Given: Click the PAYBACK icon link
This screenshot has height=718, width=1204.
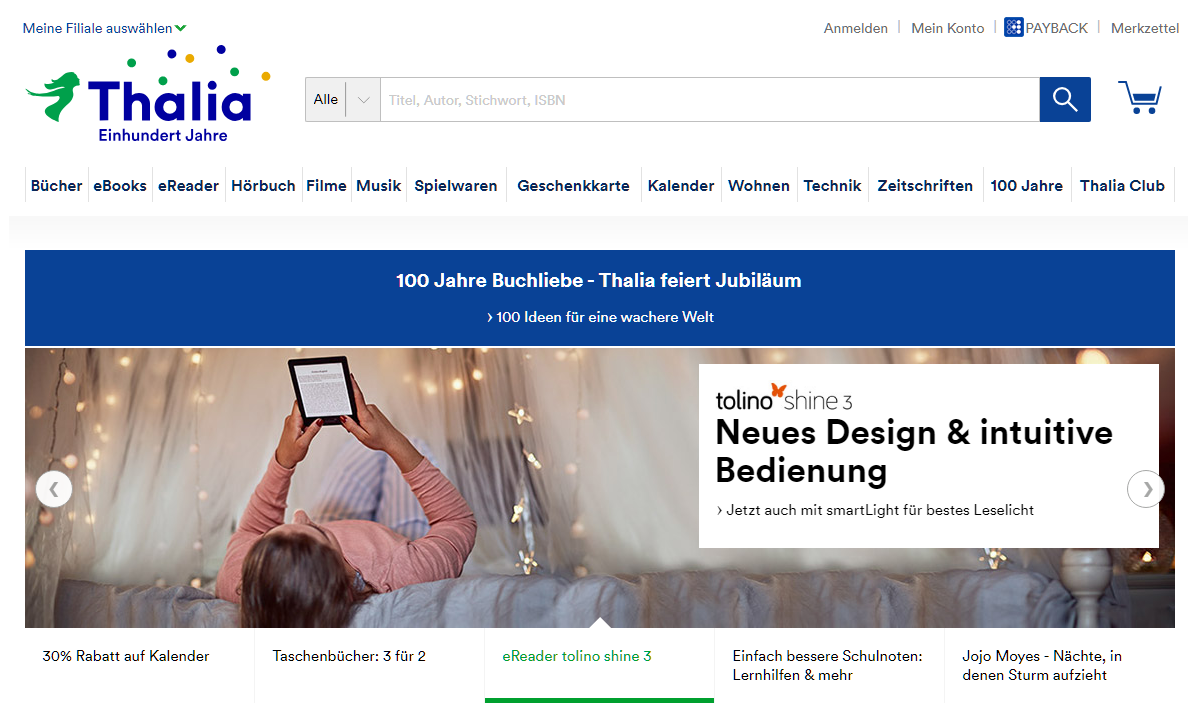Looking at the screenshot, I should pos(1045,28).
